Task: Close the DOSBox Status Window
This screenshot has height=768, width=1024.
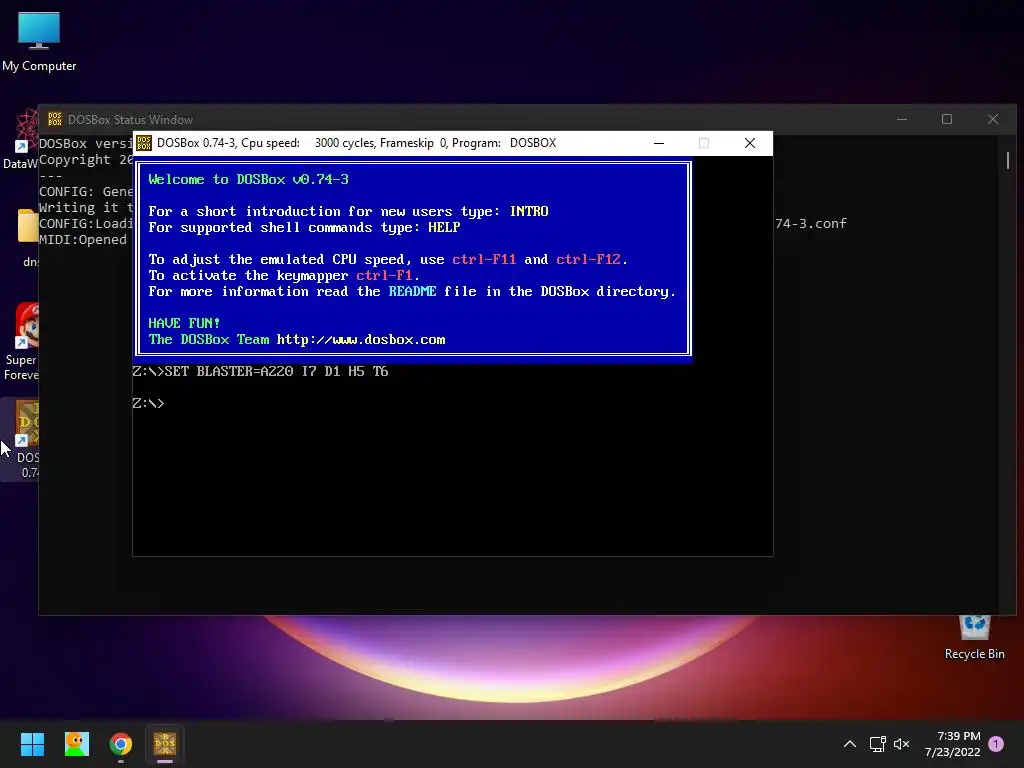Action: 993,119
